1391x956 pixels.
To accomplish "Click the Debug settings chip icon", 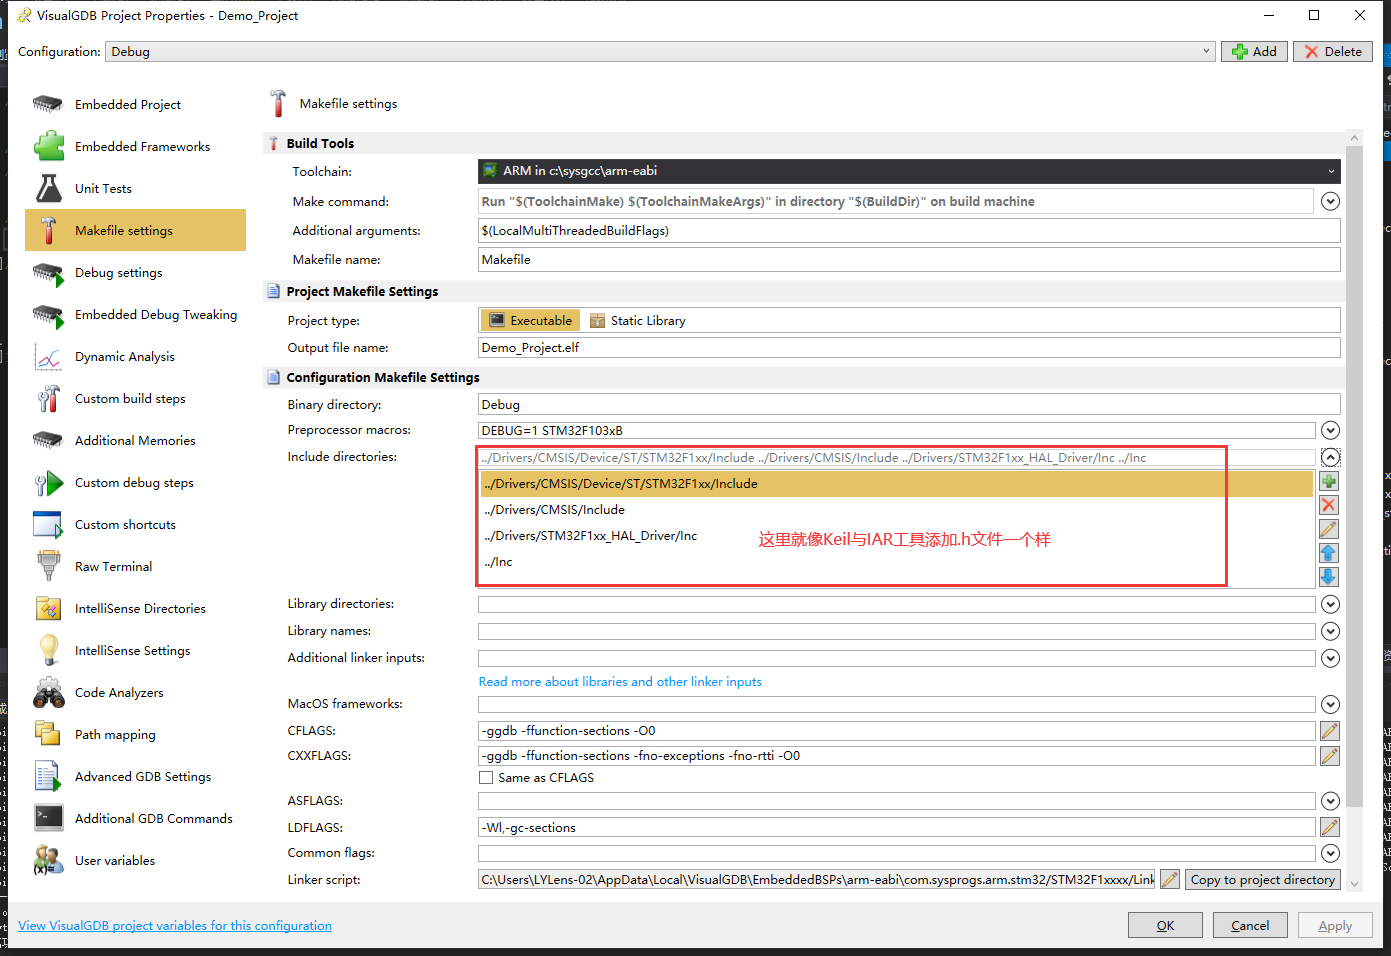I will [48, 272].
